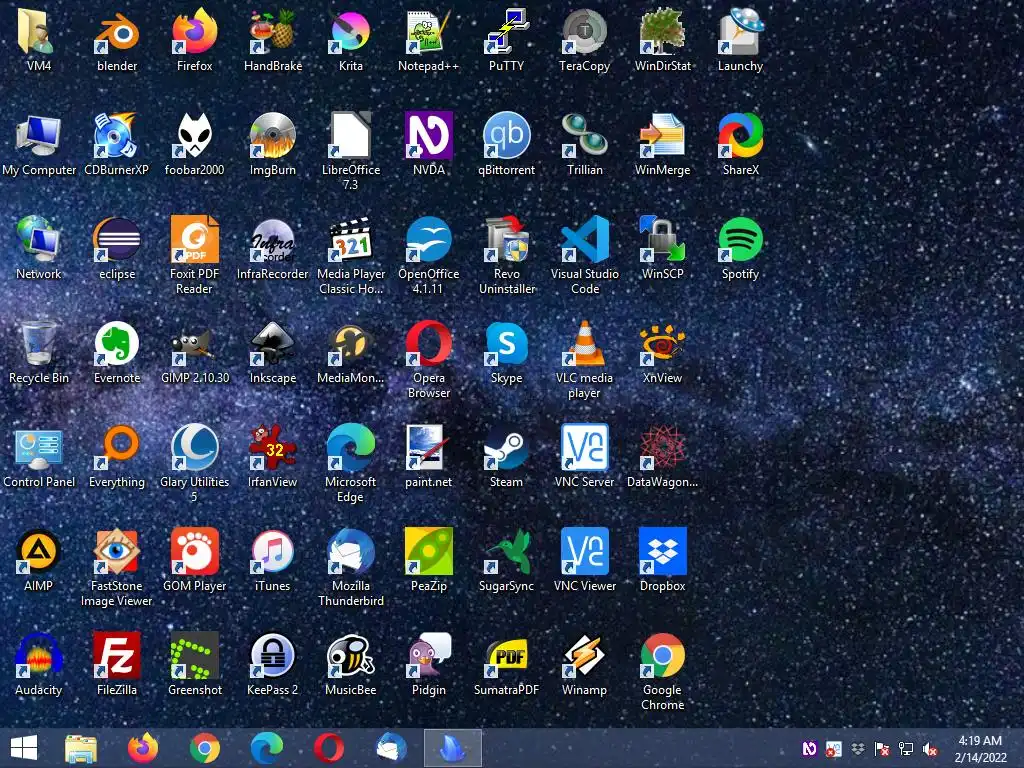Click the XnView desktop icon
The height and width of the screenshot is (768, 1024).
point(662,344)
